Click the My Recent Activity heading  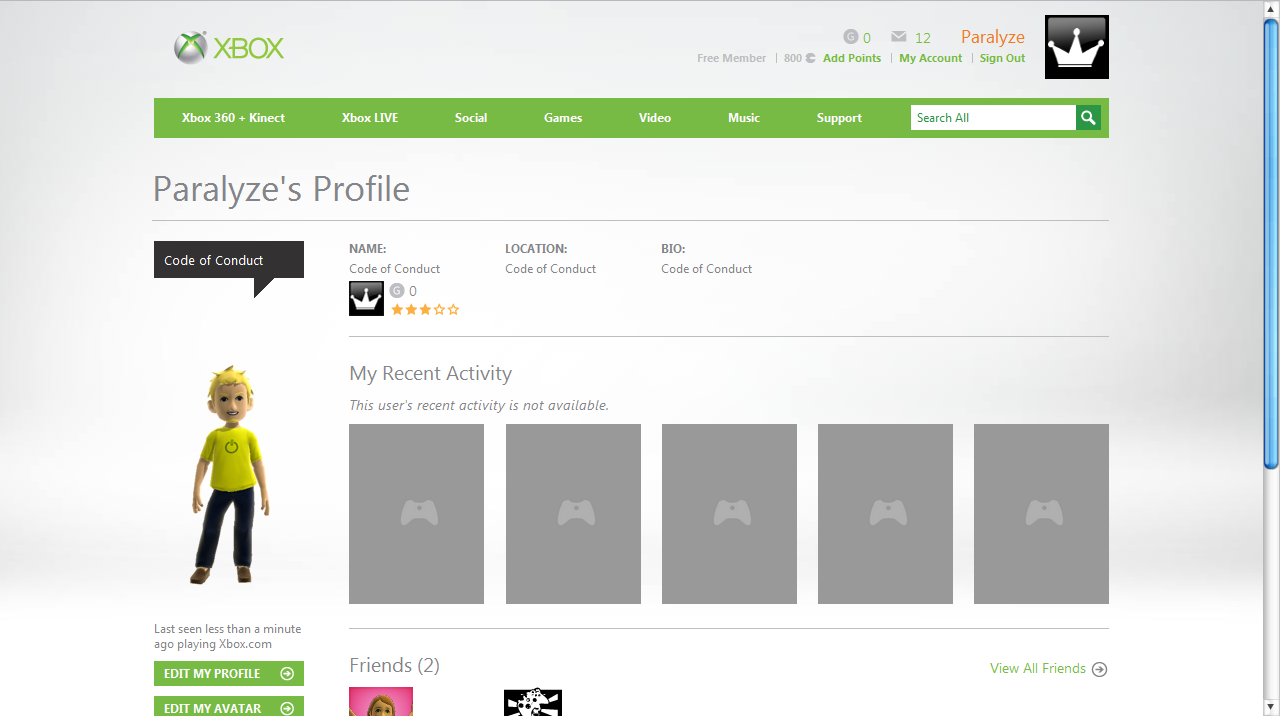pyautogui.click(x=430, y=374)
